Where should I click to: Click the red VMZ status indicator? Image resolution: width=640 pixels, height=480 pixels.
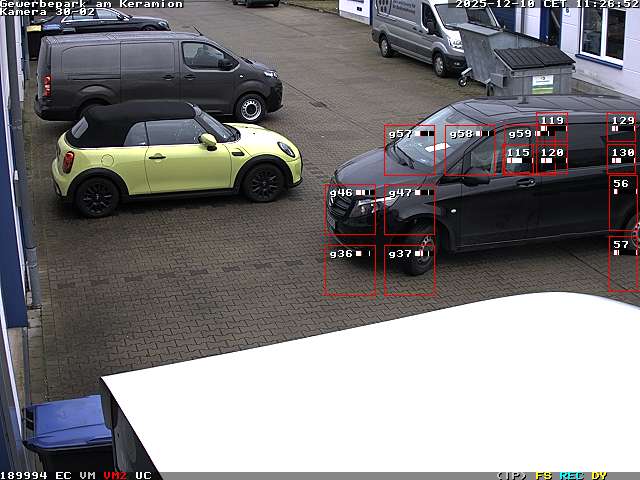115,475
